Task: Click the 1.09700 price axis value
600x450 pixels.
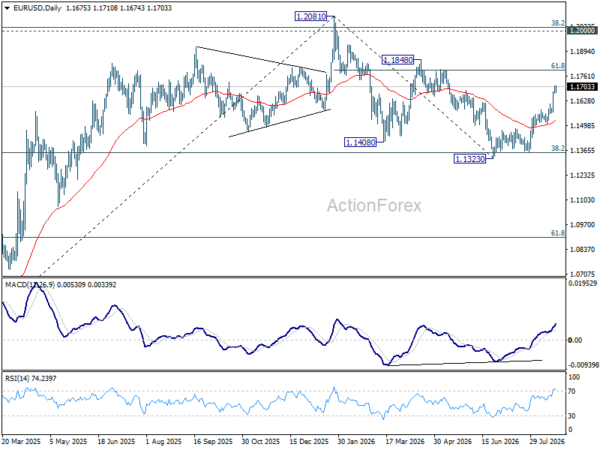Action: pyautogui.click(x=582, y=225)
